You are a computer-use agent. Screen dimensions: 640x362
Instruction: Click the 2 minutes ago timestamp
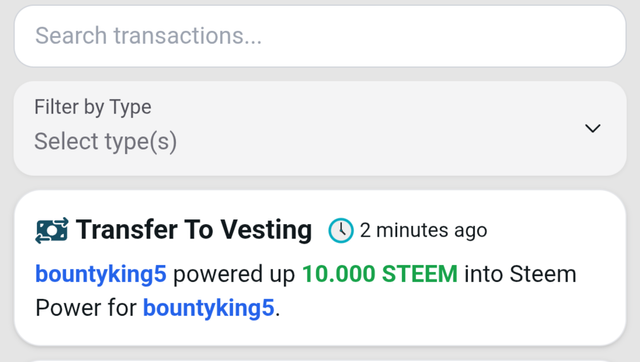[x=423, y=231]
